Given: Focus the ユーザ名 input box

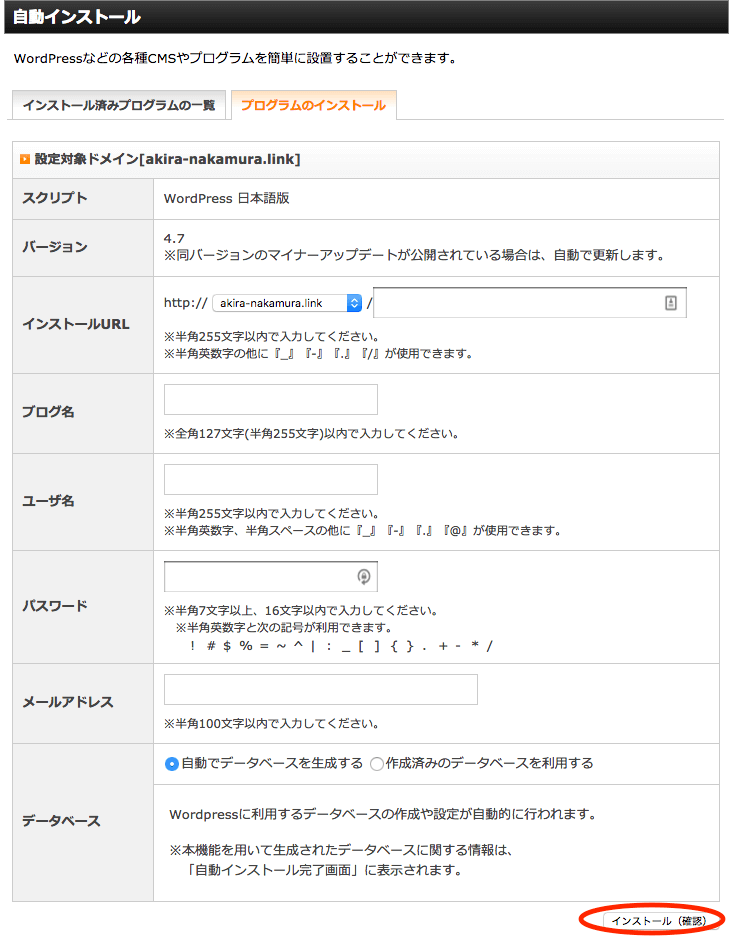Looking at the screenshot, I should 270,479.
